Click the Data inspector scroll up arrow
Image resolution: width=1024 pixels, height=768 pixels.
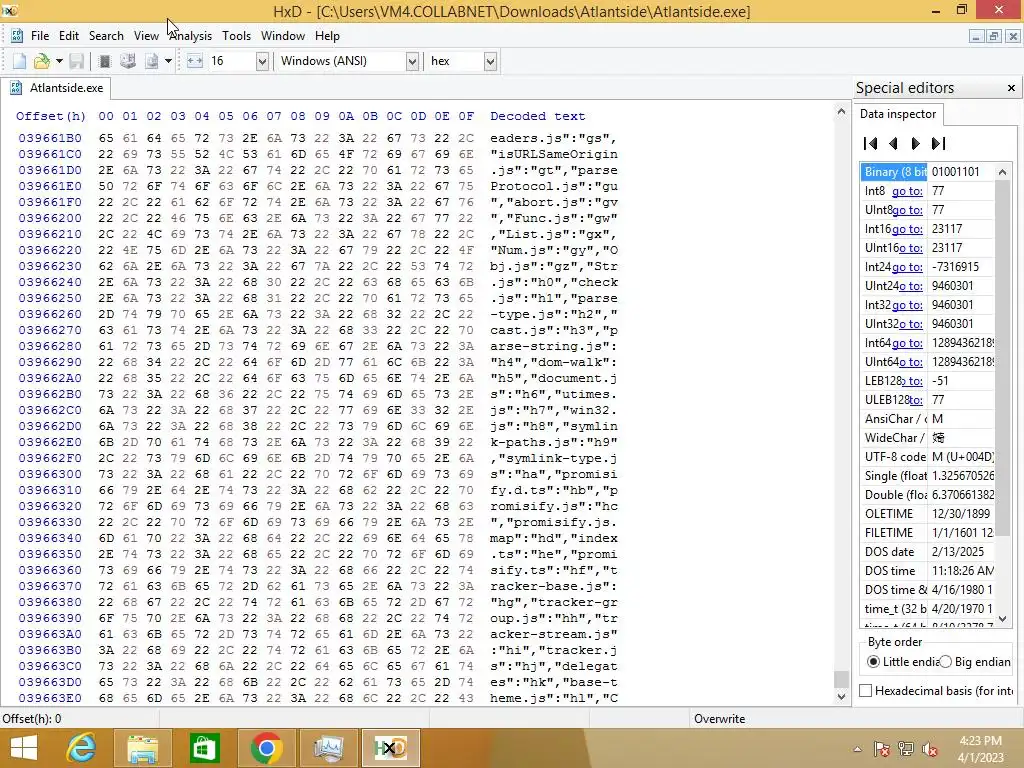pyautogui.click(x=1002, y=172)
